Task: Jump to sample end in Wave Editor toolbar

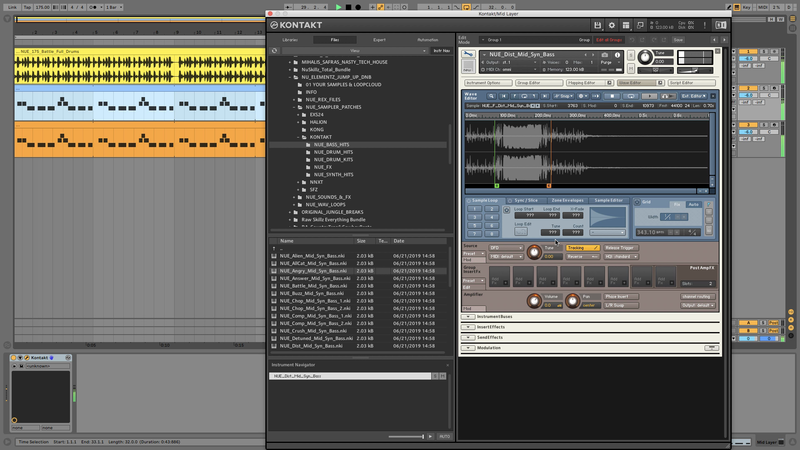Action: click(x=544, y=96)
